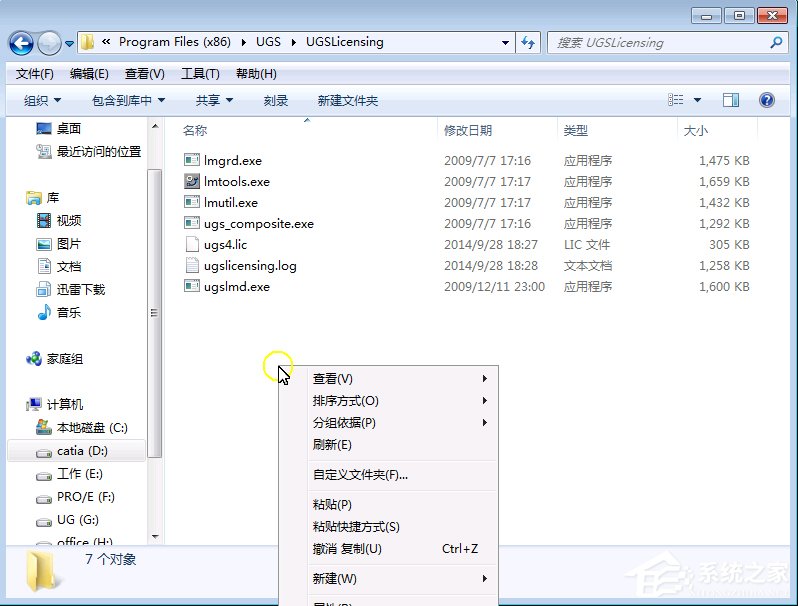Select the ugslicensing.log file icon
Screen dimensions: 798x606
[192, 265]
